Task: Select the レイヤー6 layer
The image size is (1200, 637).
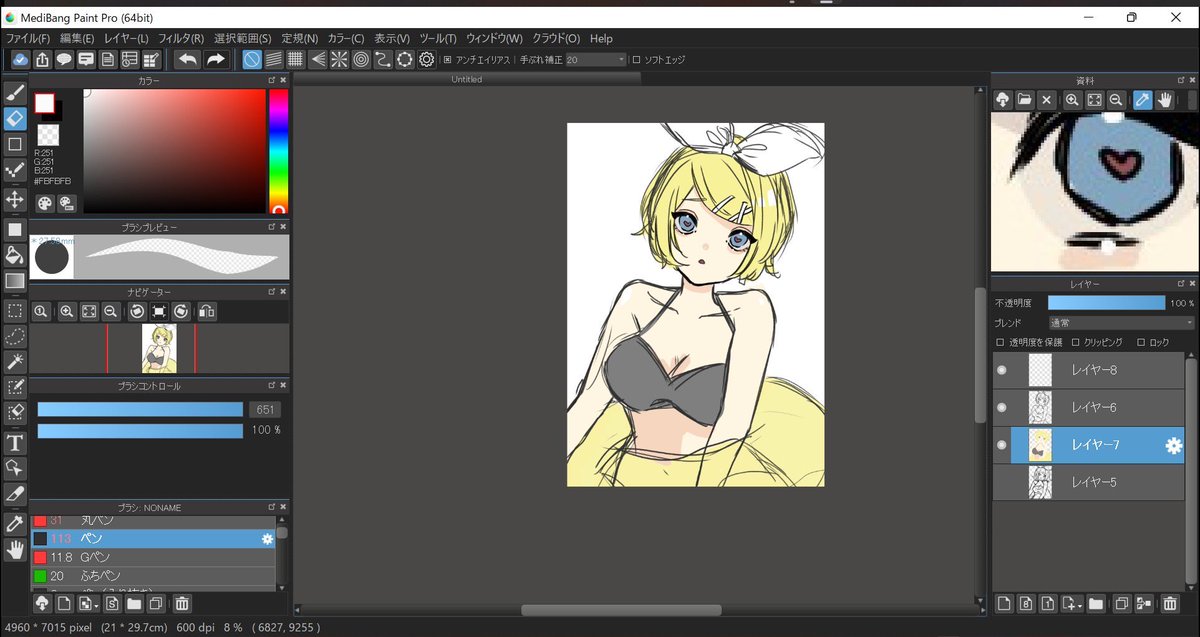Action: click(x=1088, y=407)
